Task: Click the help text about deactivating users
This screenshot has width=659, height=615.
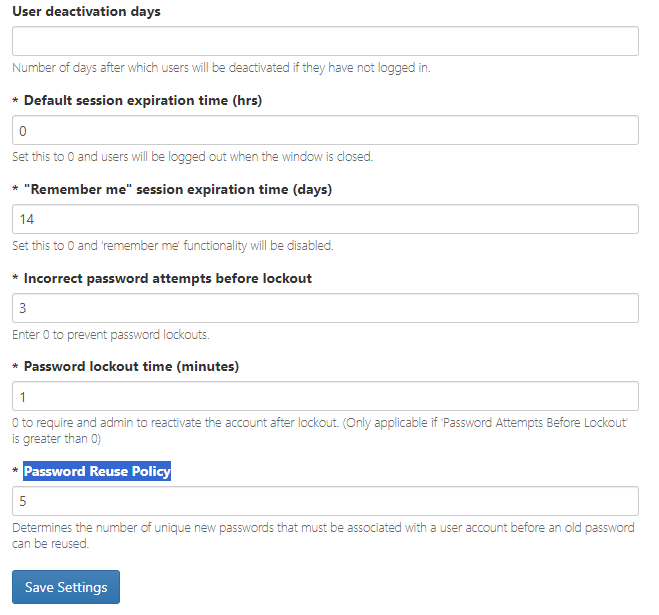Action: point(221,68)
